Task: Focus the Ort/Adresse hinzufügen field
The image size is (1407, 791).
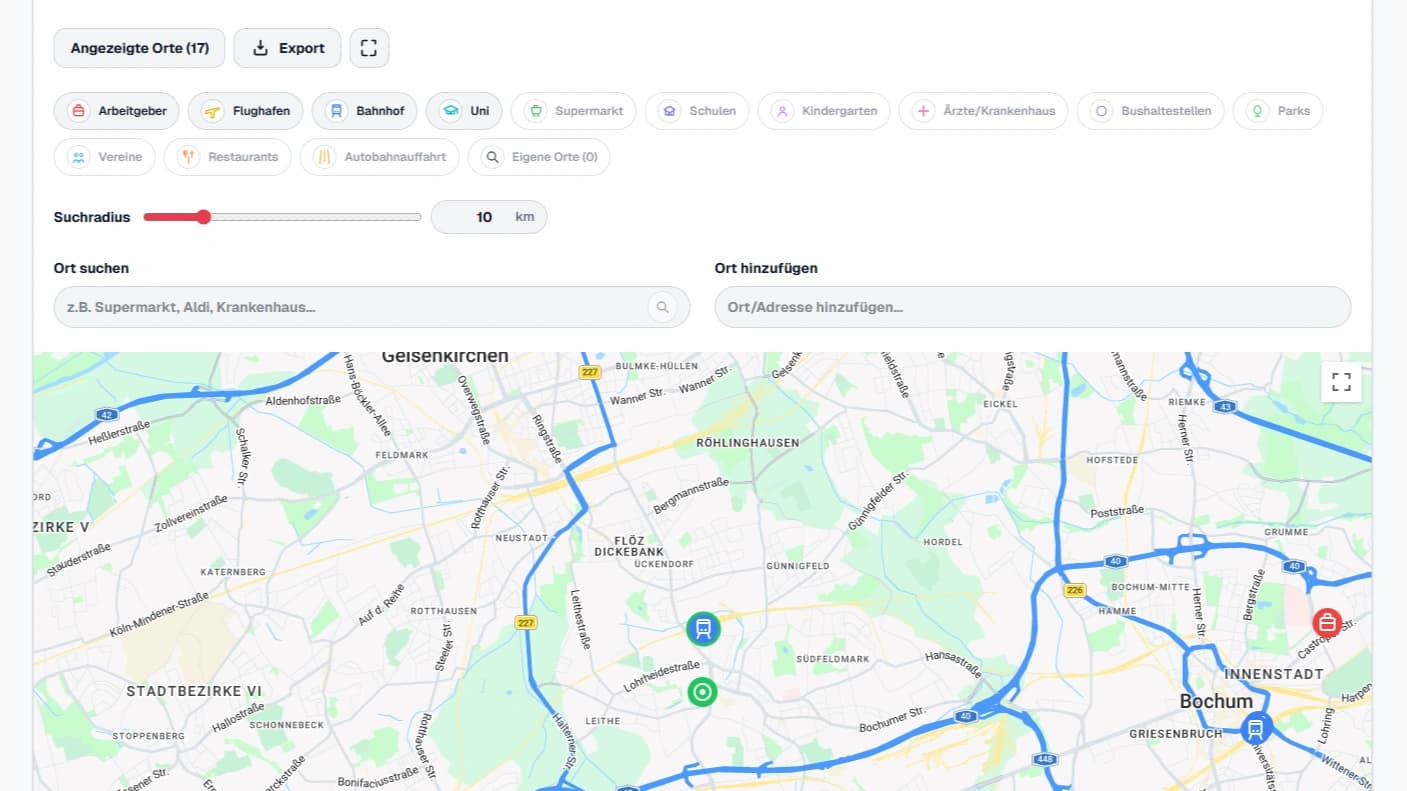Action: [1033, 307]
